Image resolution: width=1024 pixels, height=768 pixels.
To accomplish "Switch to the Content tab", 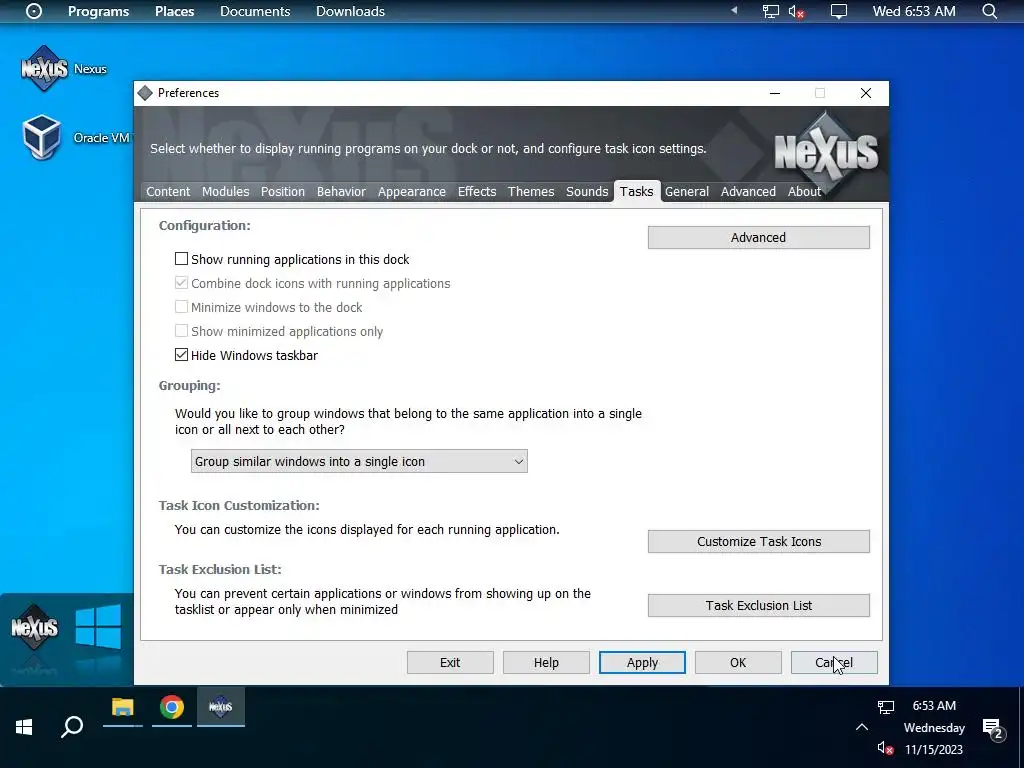I will pyautogui.click(x=168, y=191).
